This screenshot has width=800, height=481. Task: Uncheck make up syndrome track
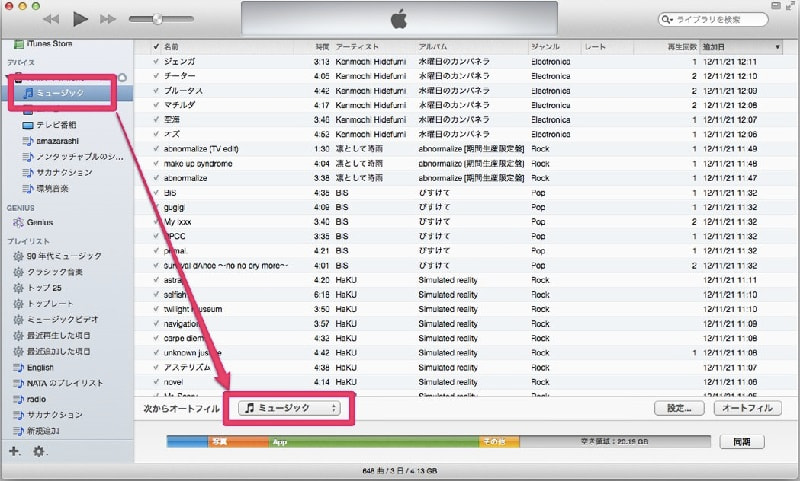click(156, 163)
